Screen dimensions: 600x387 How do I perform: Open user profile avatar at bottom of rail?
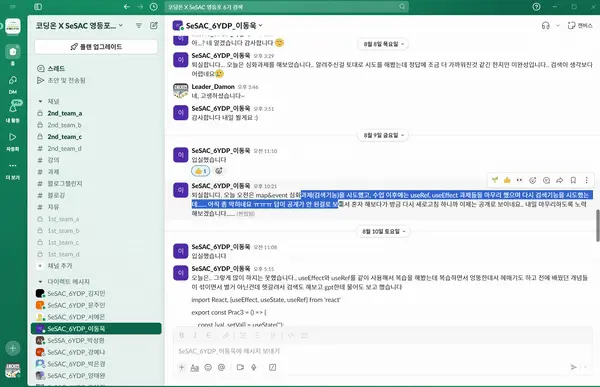(13, 371)
